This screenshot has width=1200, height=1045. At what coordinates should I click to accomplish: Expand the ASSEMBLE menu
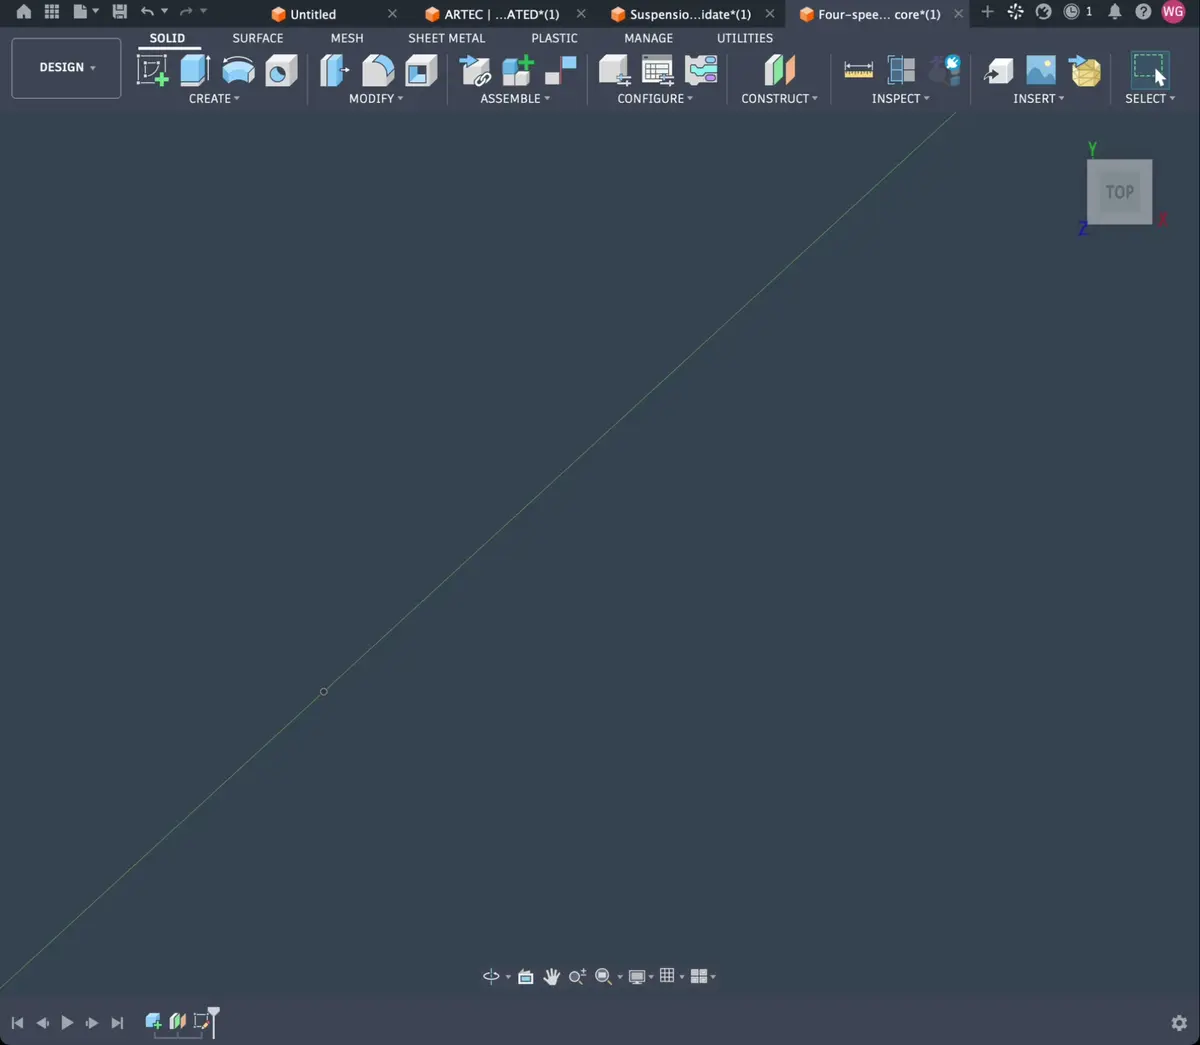[x=515, y=99]
